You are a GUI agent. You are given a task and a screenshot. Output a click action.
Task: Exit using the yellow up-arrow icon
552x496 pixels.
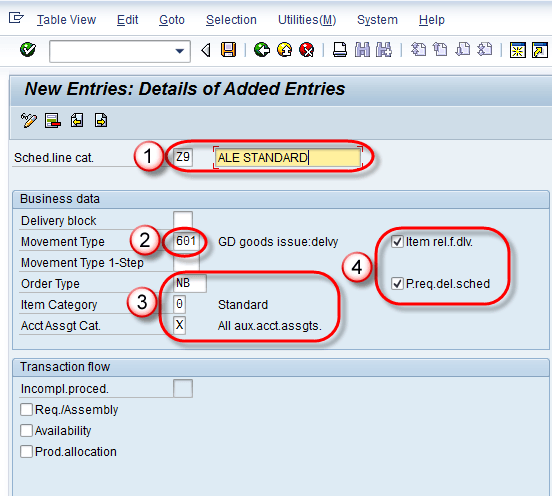pyautogui.click(x=284, y=50)
